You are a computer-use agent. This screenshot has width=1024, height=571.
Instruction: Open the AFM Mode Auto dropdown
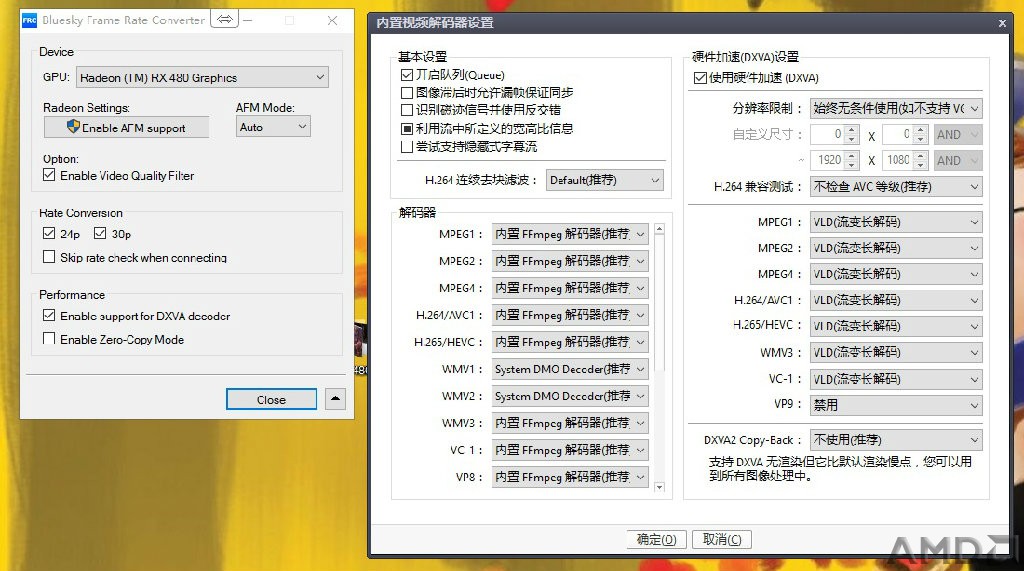(x=273, y=127)
